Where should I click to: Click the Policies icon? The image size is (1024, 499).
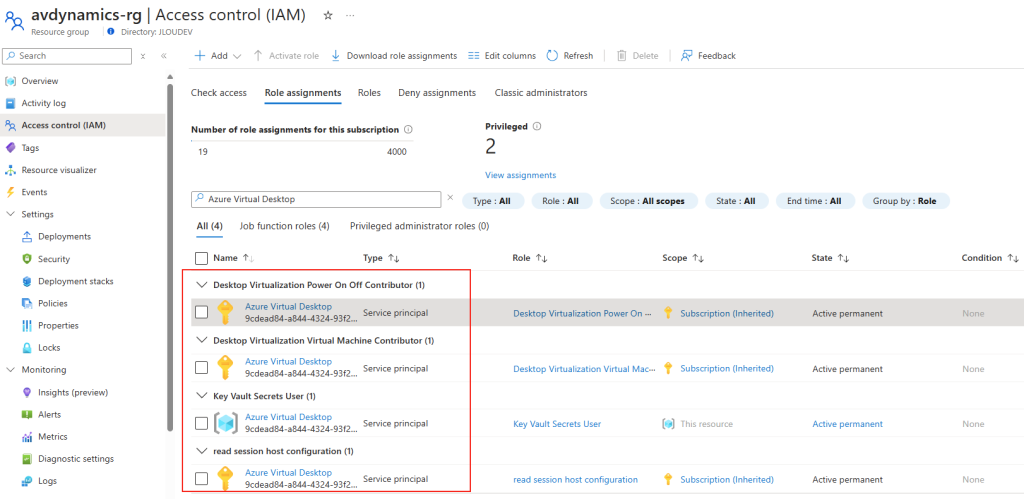(27, 303)
